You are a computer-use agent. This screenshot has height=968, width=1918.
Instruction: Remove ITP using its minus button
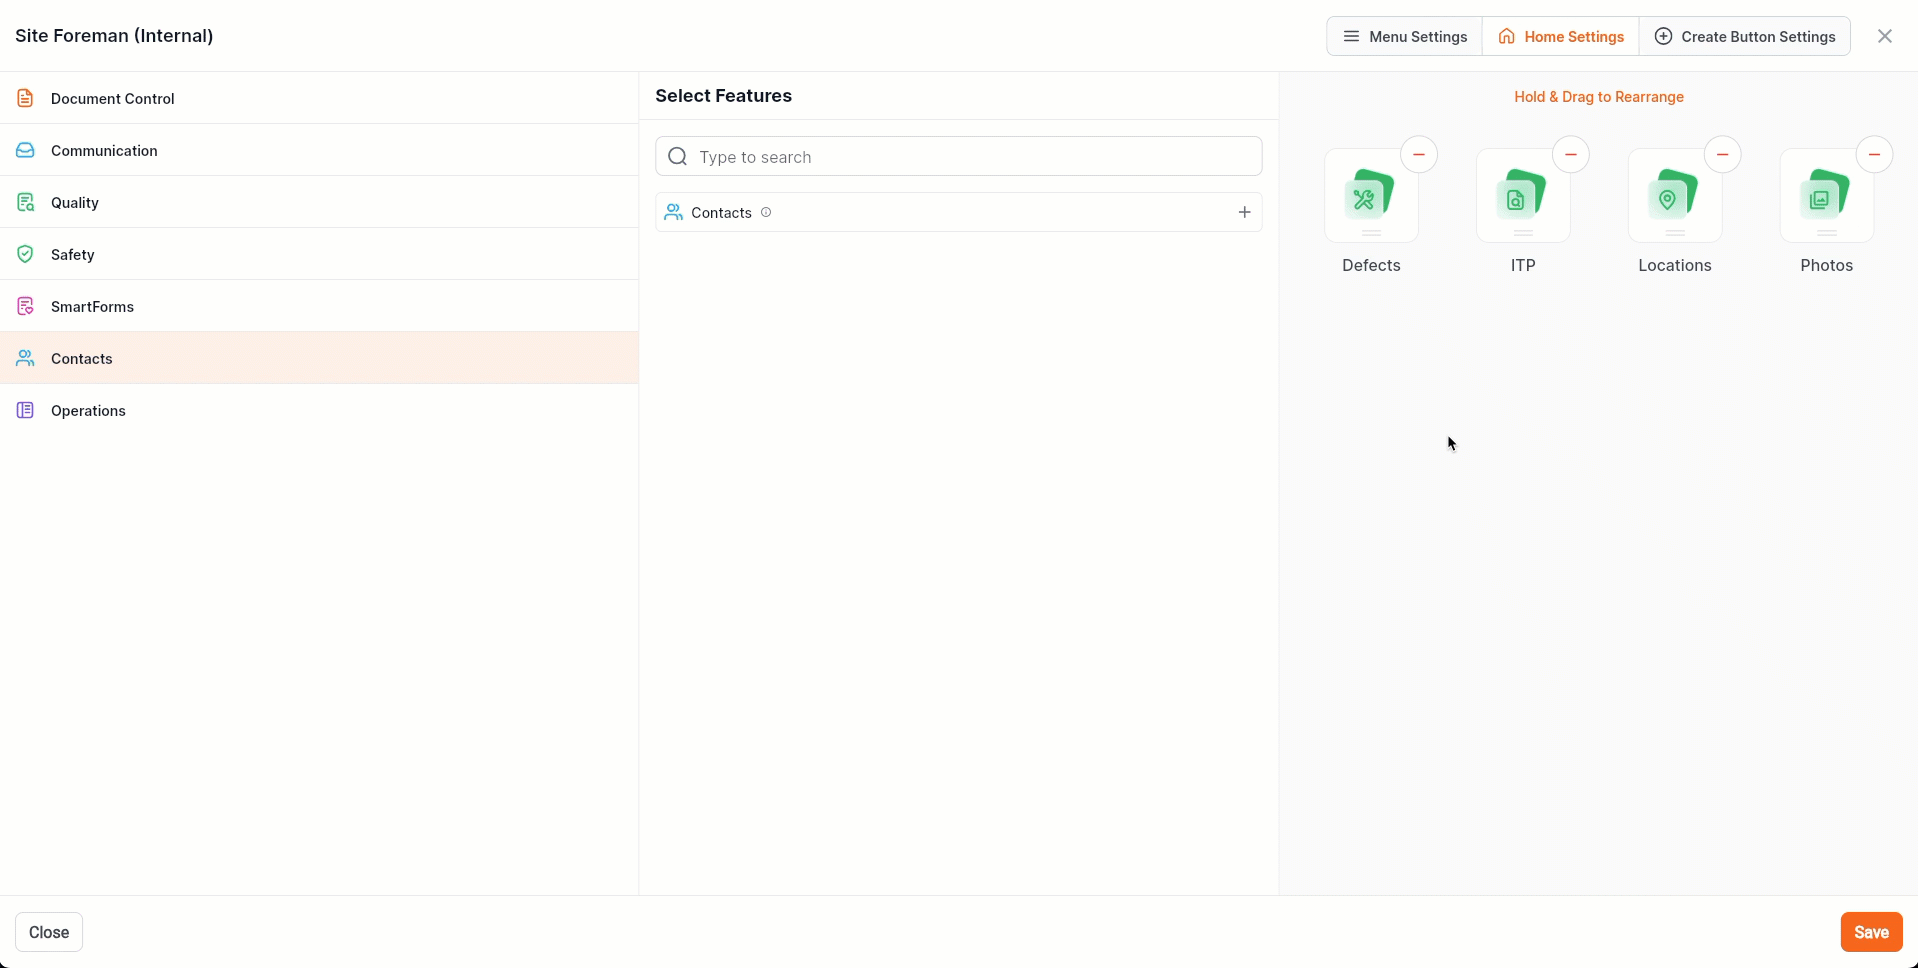click(x=1570, y=155)
